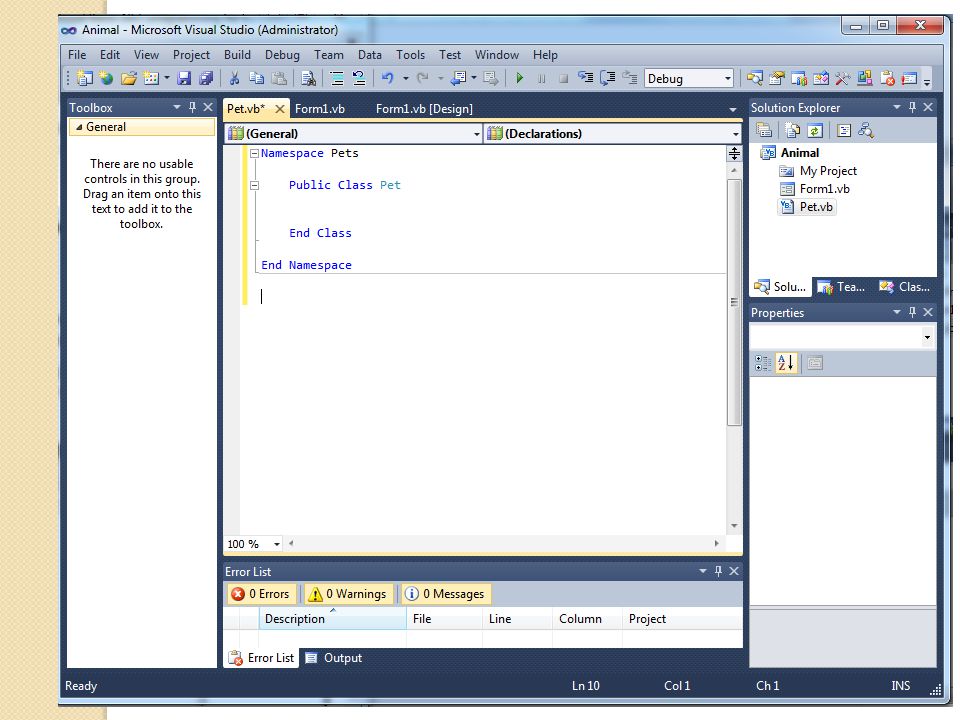Open the Add New Item dropdown arrow
Screen dimensions: 960x720
tap(167, 78)
